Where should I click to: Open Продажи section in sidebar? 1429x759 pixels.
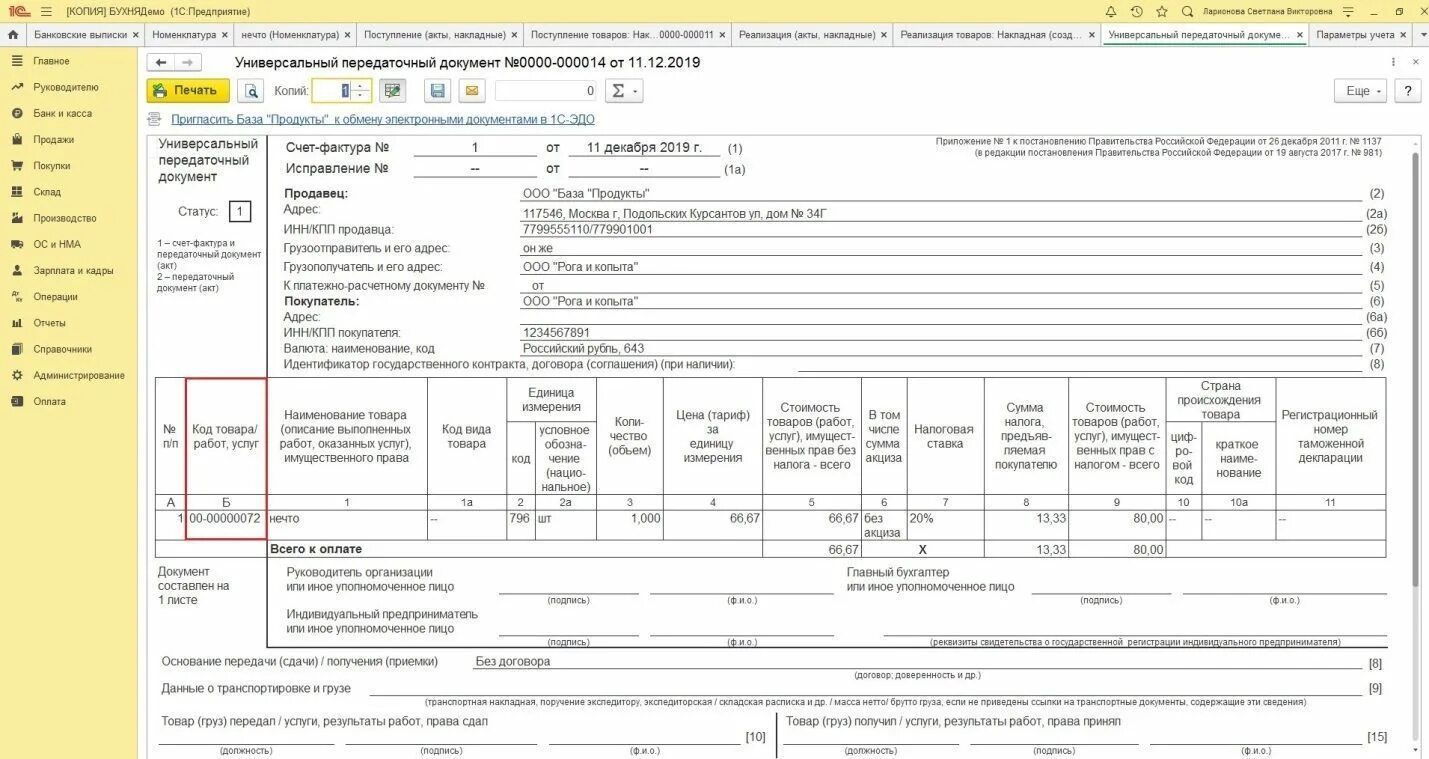click(53, 139)
